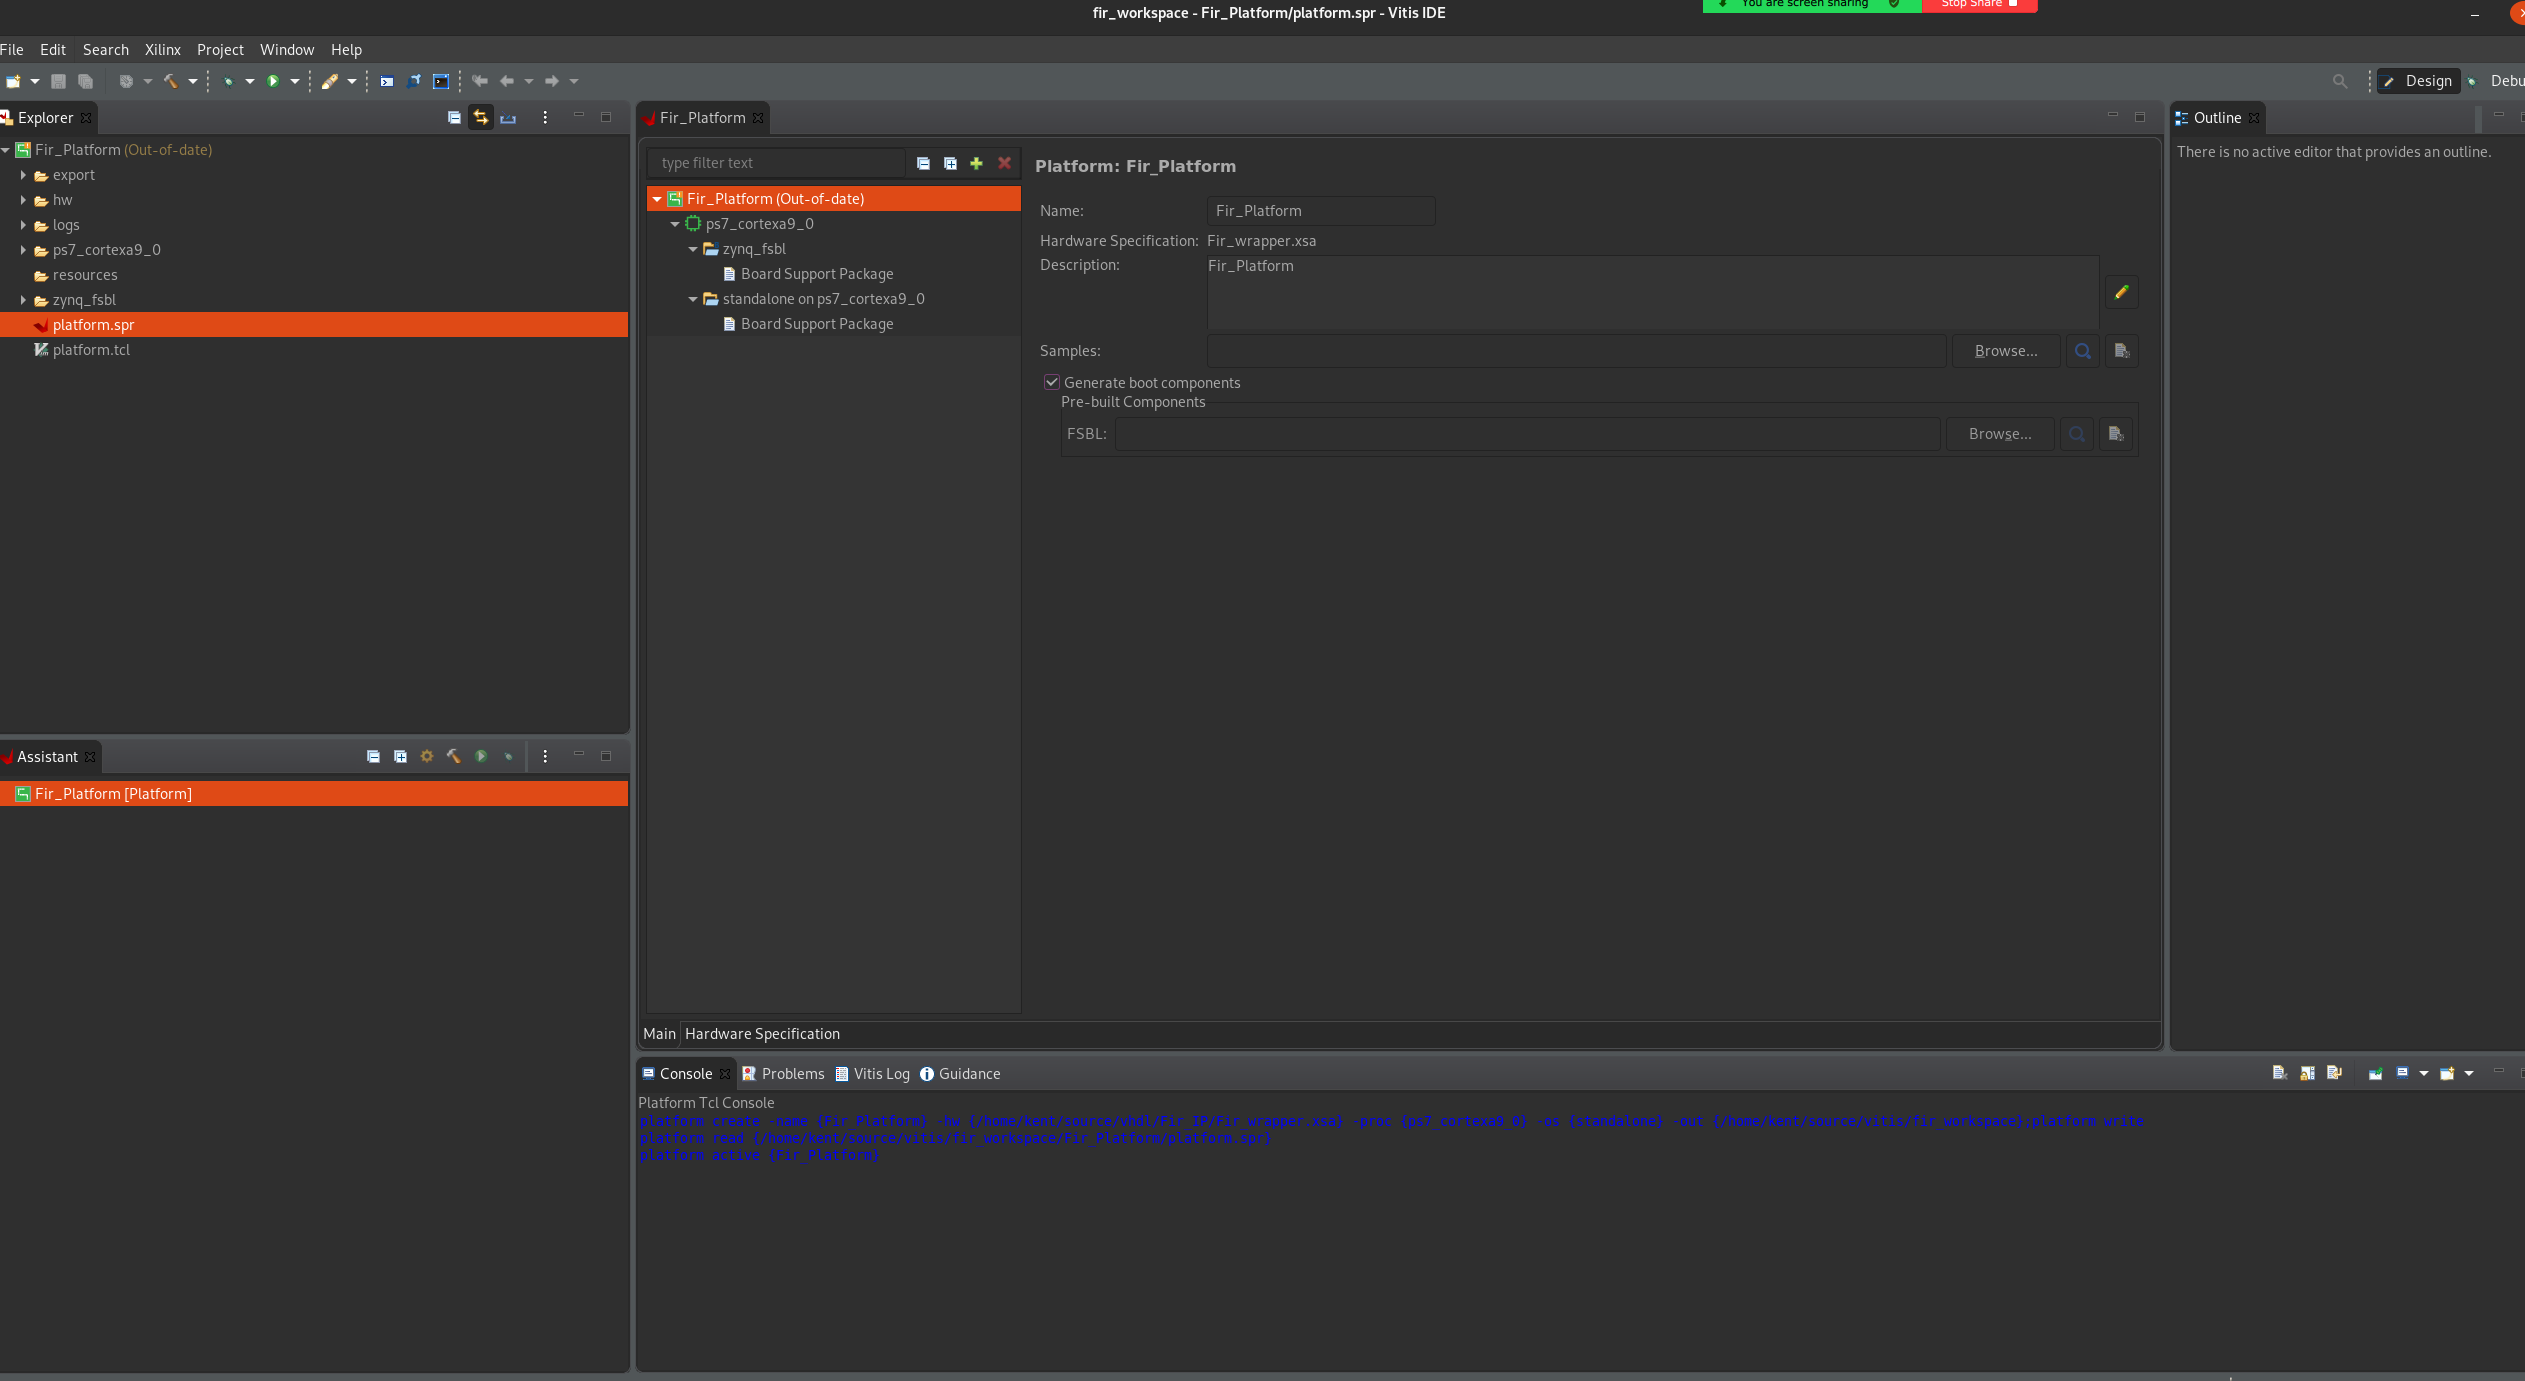The height and width of the screenshot is (1381, 2525).
Task: Click the pencil icon to edit Description
Action: point(2121,292)
